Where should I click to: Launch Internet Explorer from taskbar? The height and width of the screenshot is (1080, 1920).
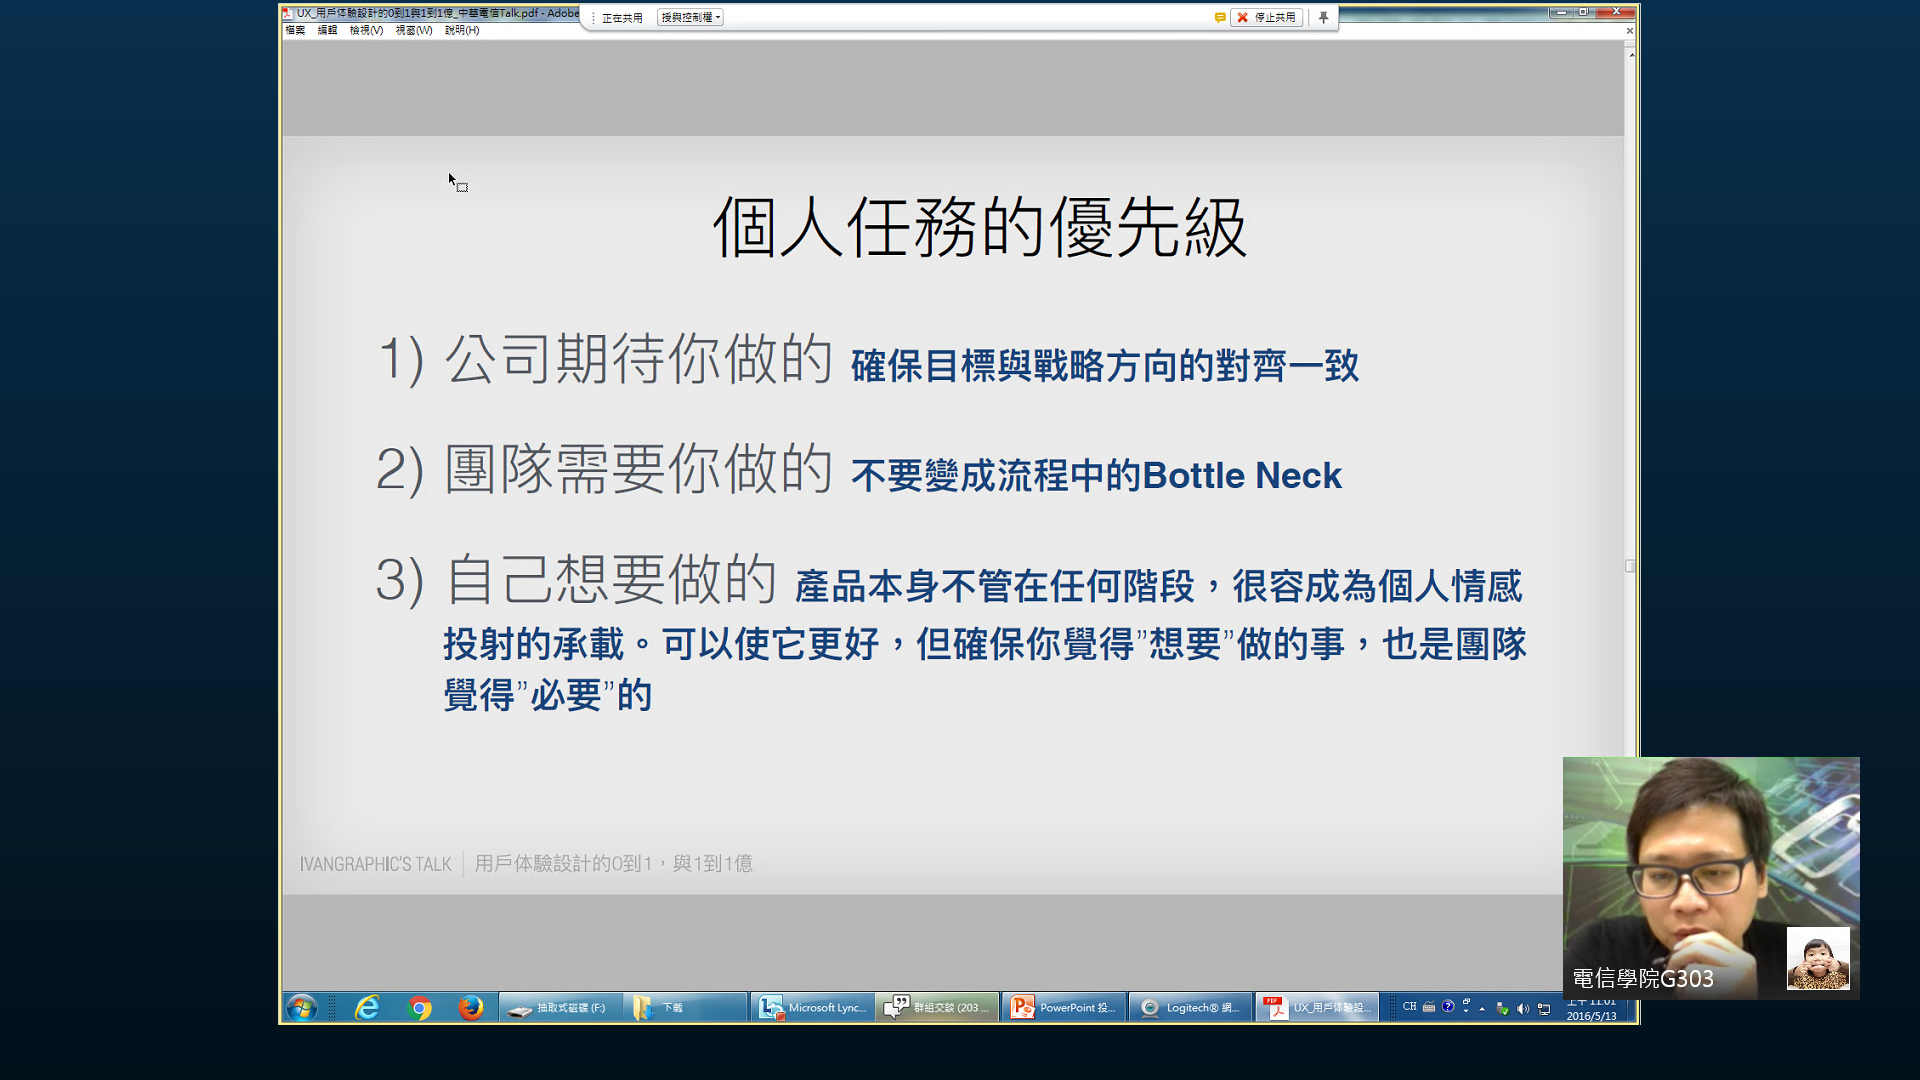[367, 1007]
